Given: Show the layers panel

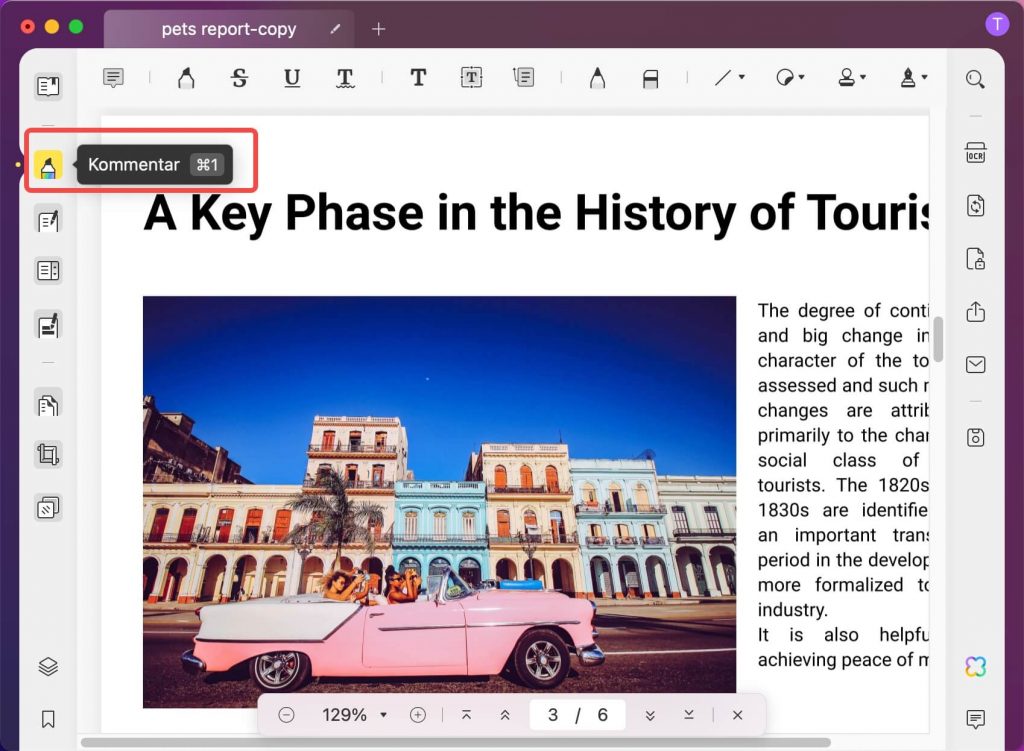Looking at the screenshot, I should [x=48, y=667].
